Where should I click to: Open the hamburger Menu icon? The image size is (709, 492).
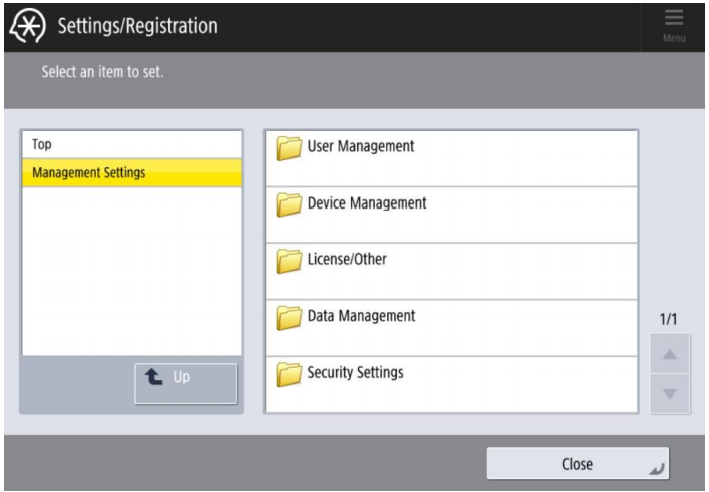(x=671, y=24)
